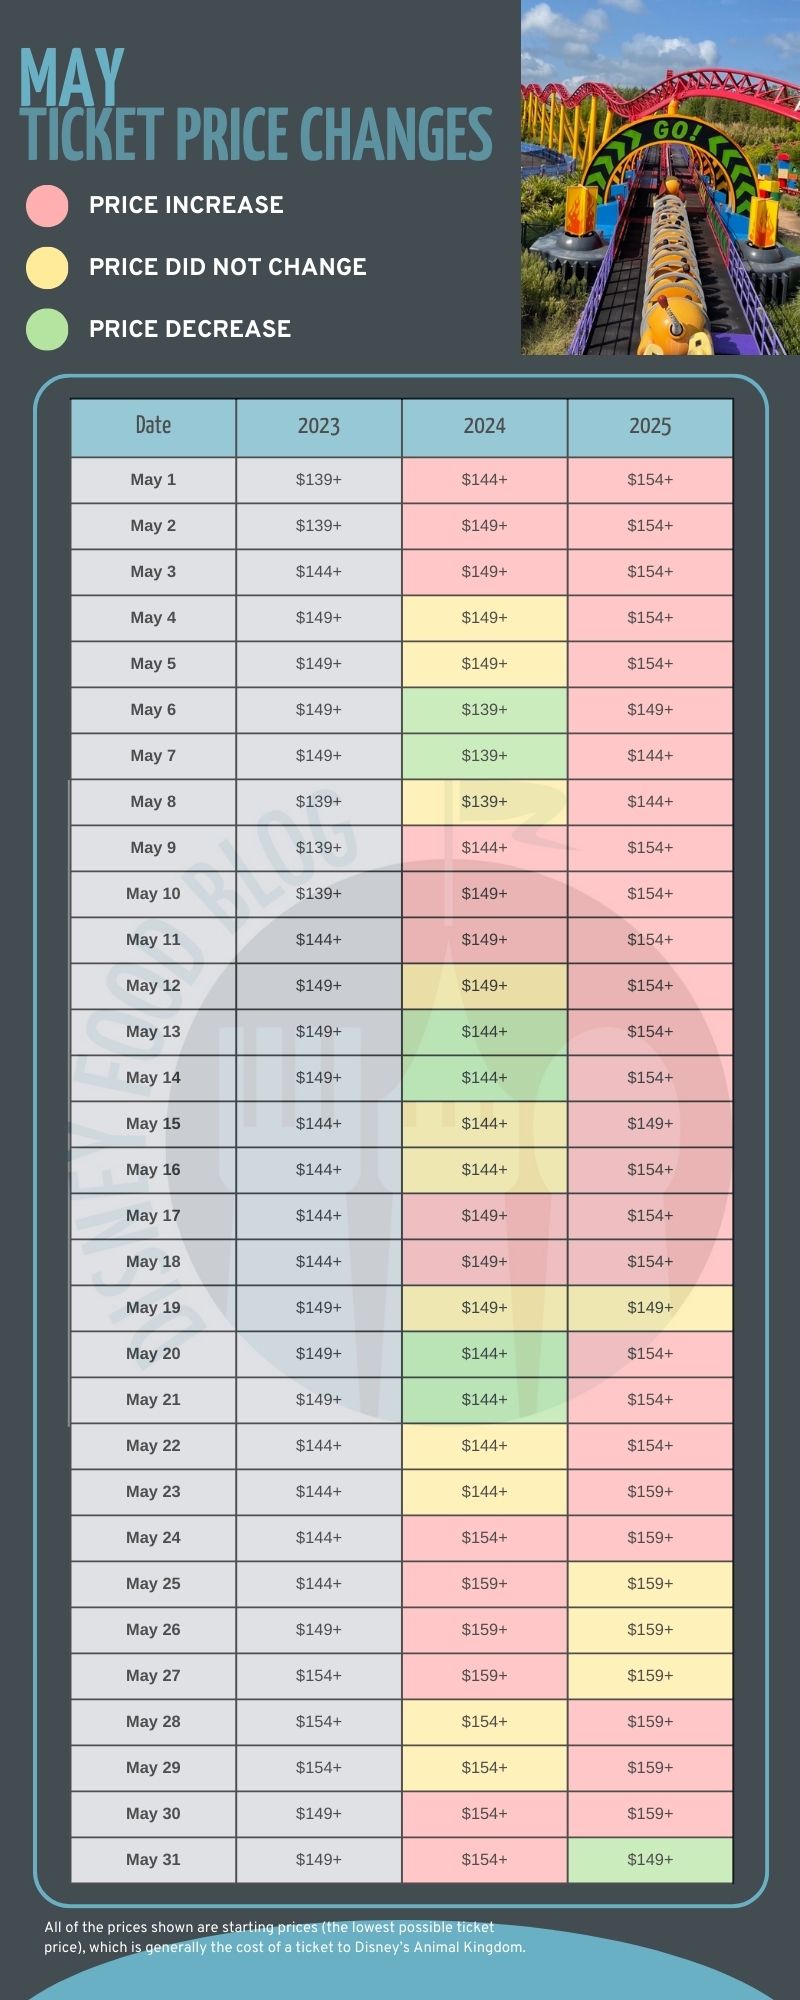Viewport: 800px width, 2000px height.
Task: Click the May 19 2025 yellow price cell
Action: point(650,1308)
